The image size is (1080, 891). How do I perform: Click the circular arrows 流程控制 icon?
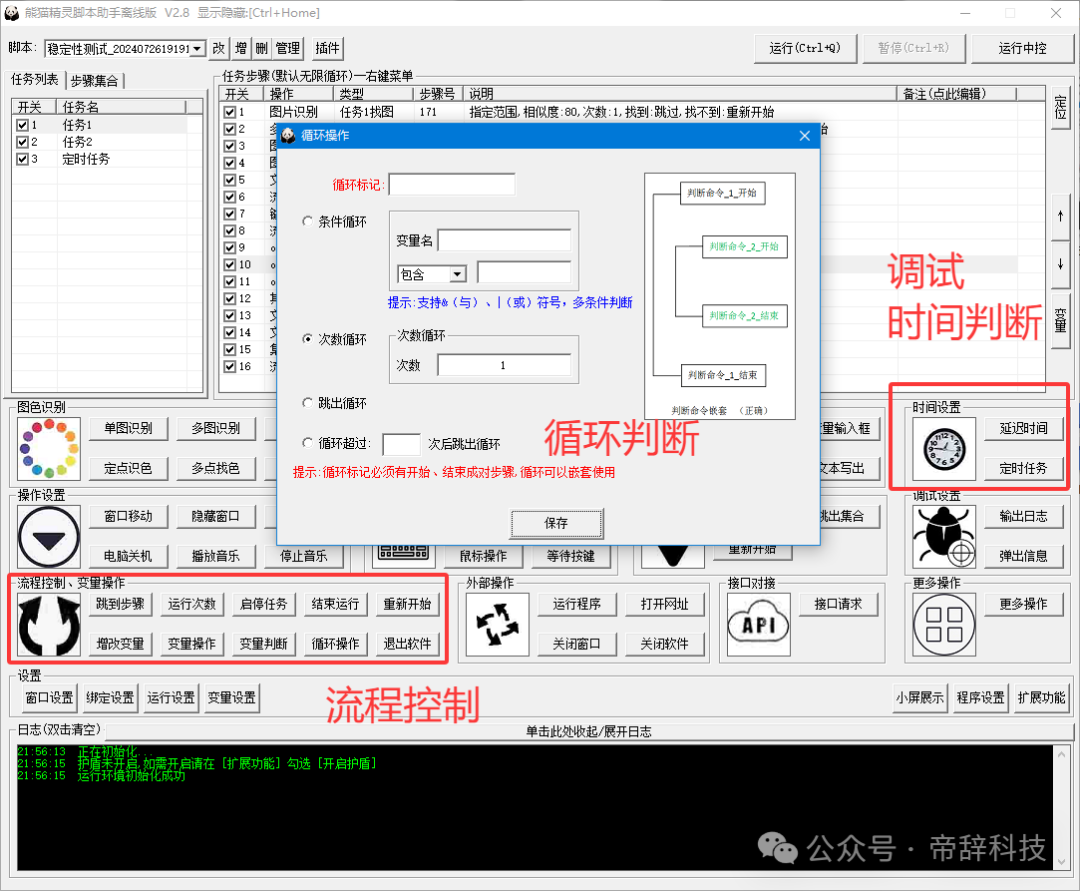[49, 624]
